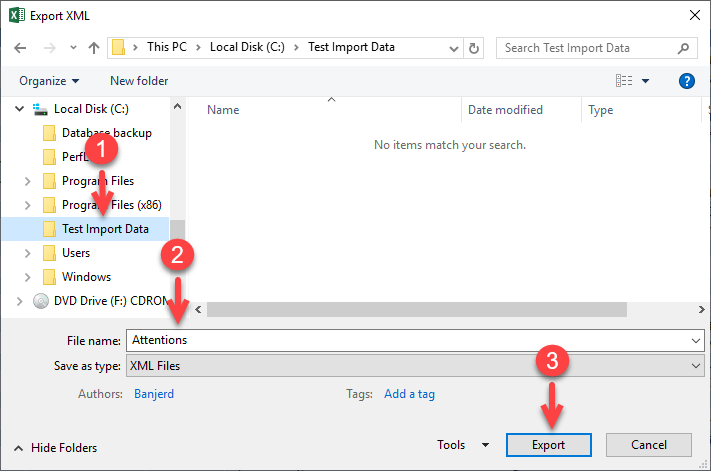The height and width of the screenshot is (471, 711).
Task: Open the address bar history dropdown
Action: tap(453, 49)
